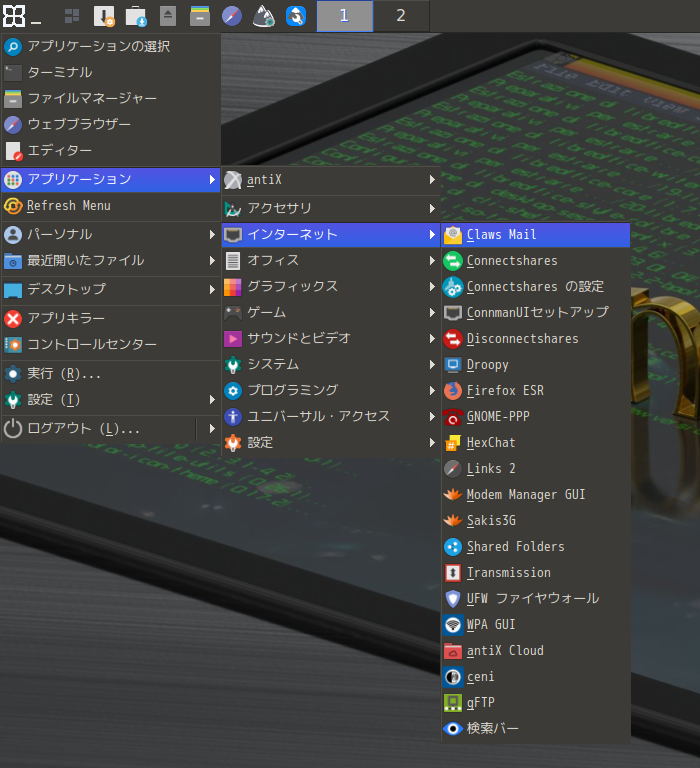Open the package installer suitcase icon

point(136,16)
